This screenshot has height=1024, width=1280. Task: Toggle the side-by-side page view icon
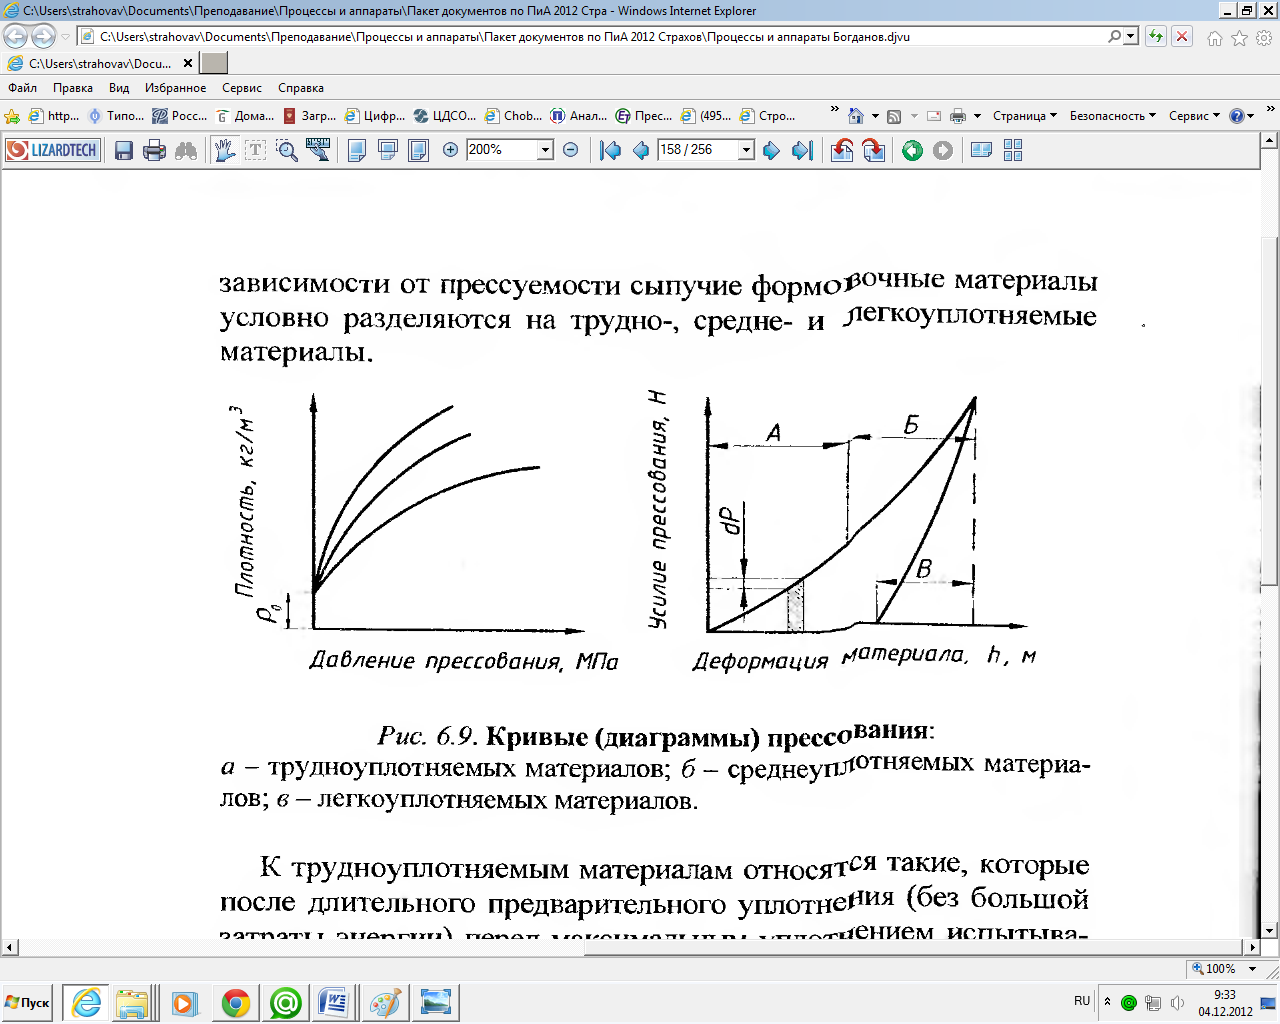982,150
